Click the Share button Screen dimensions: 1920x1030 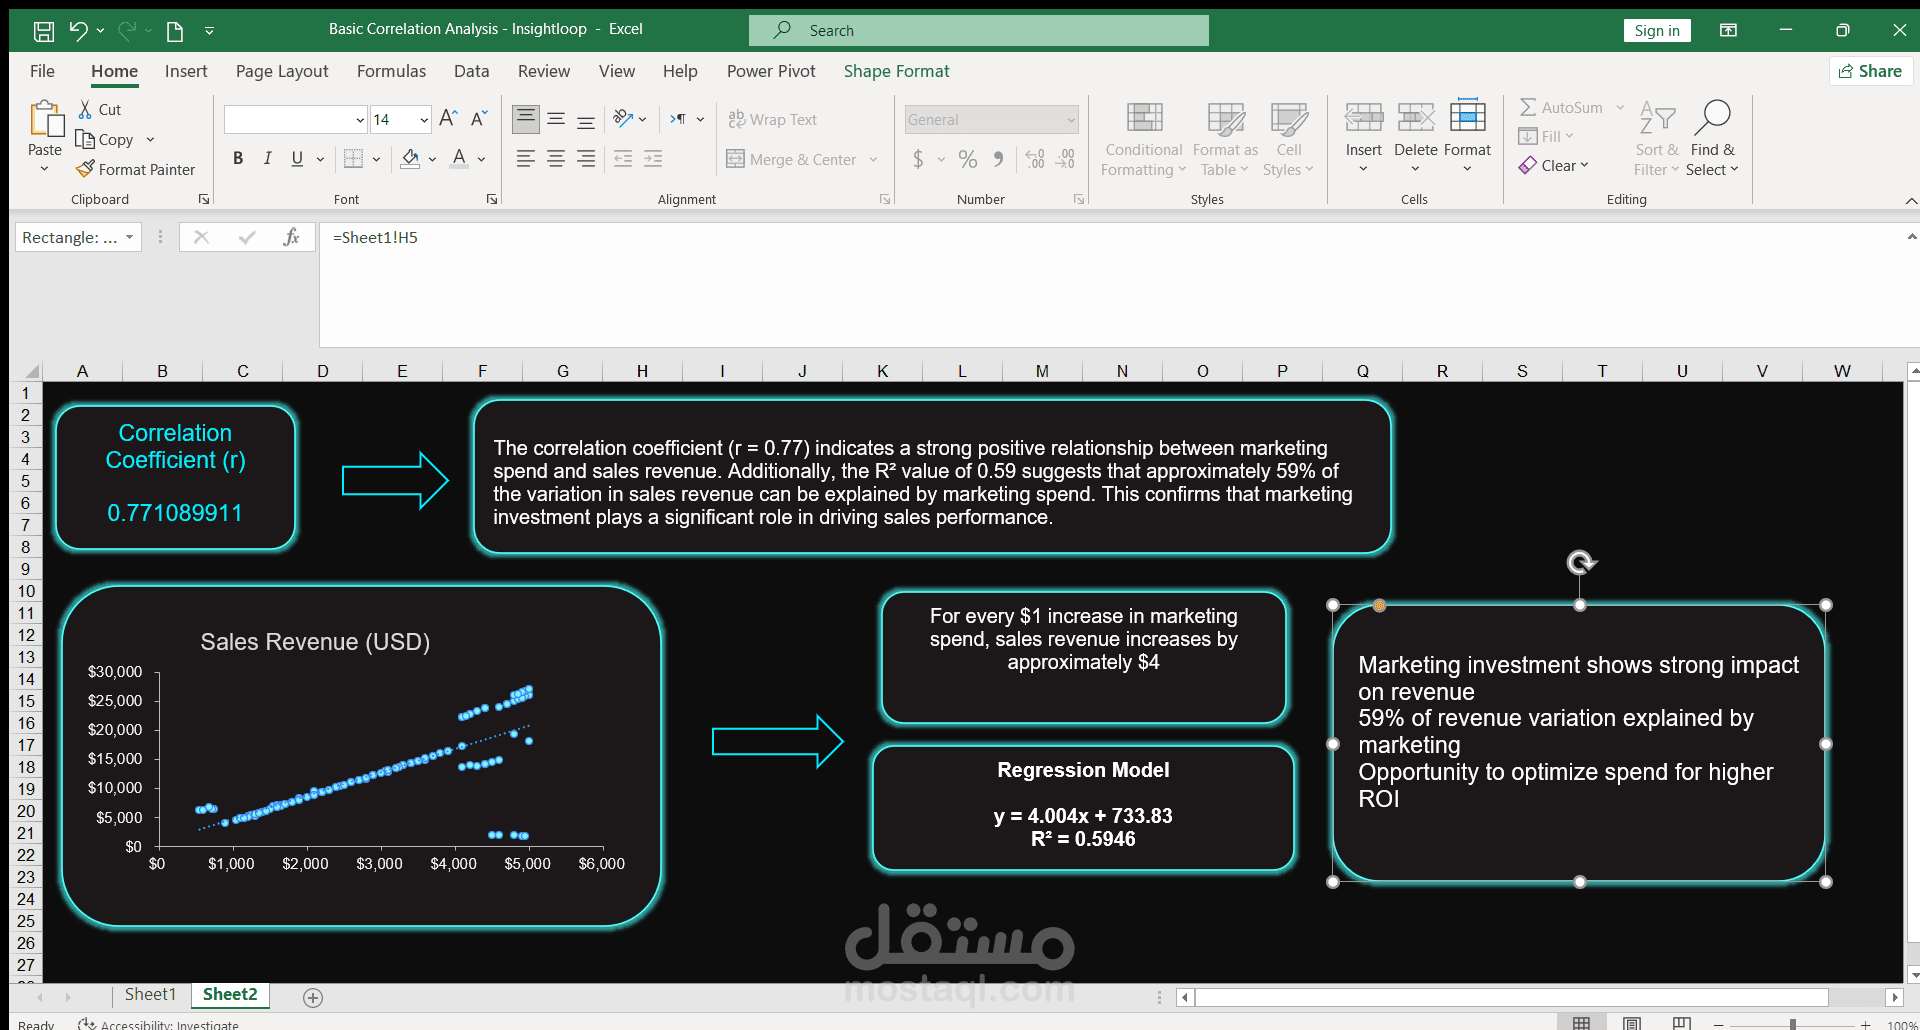tap(1871, 71)
